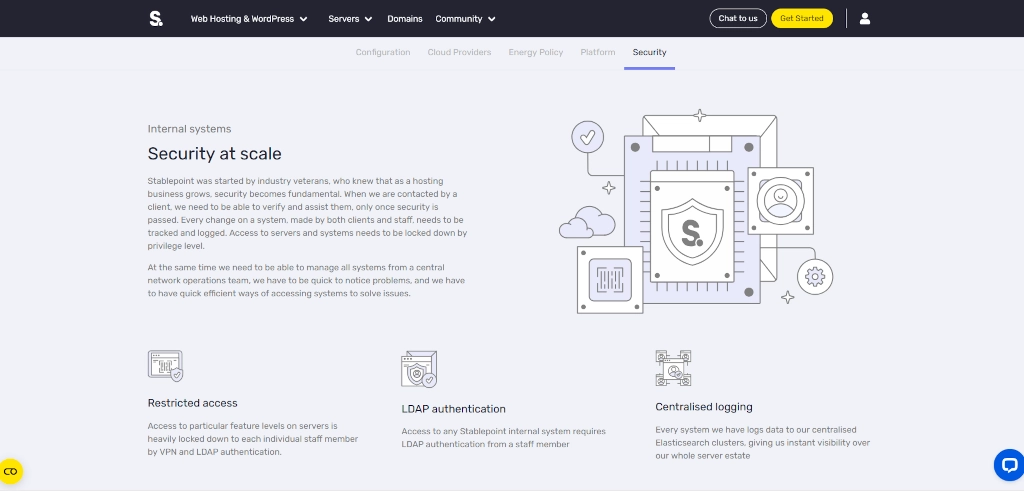Switch to the Platform tab
This screenshot has width=1024, height=491.
coord(598,52)
